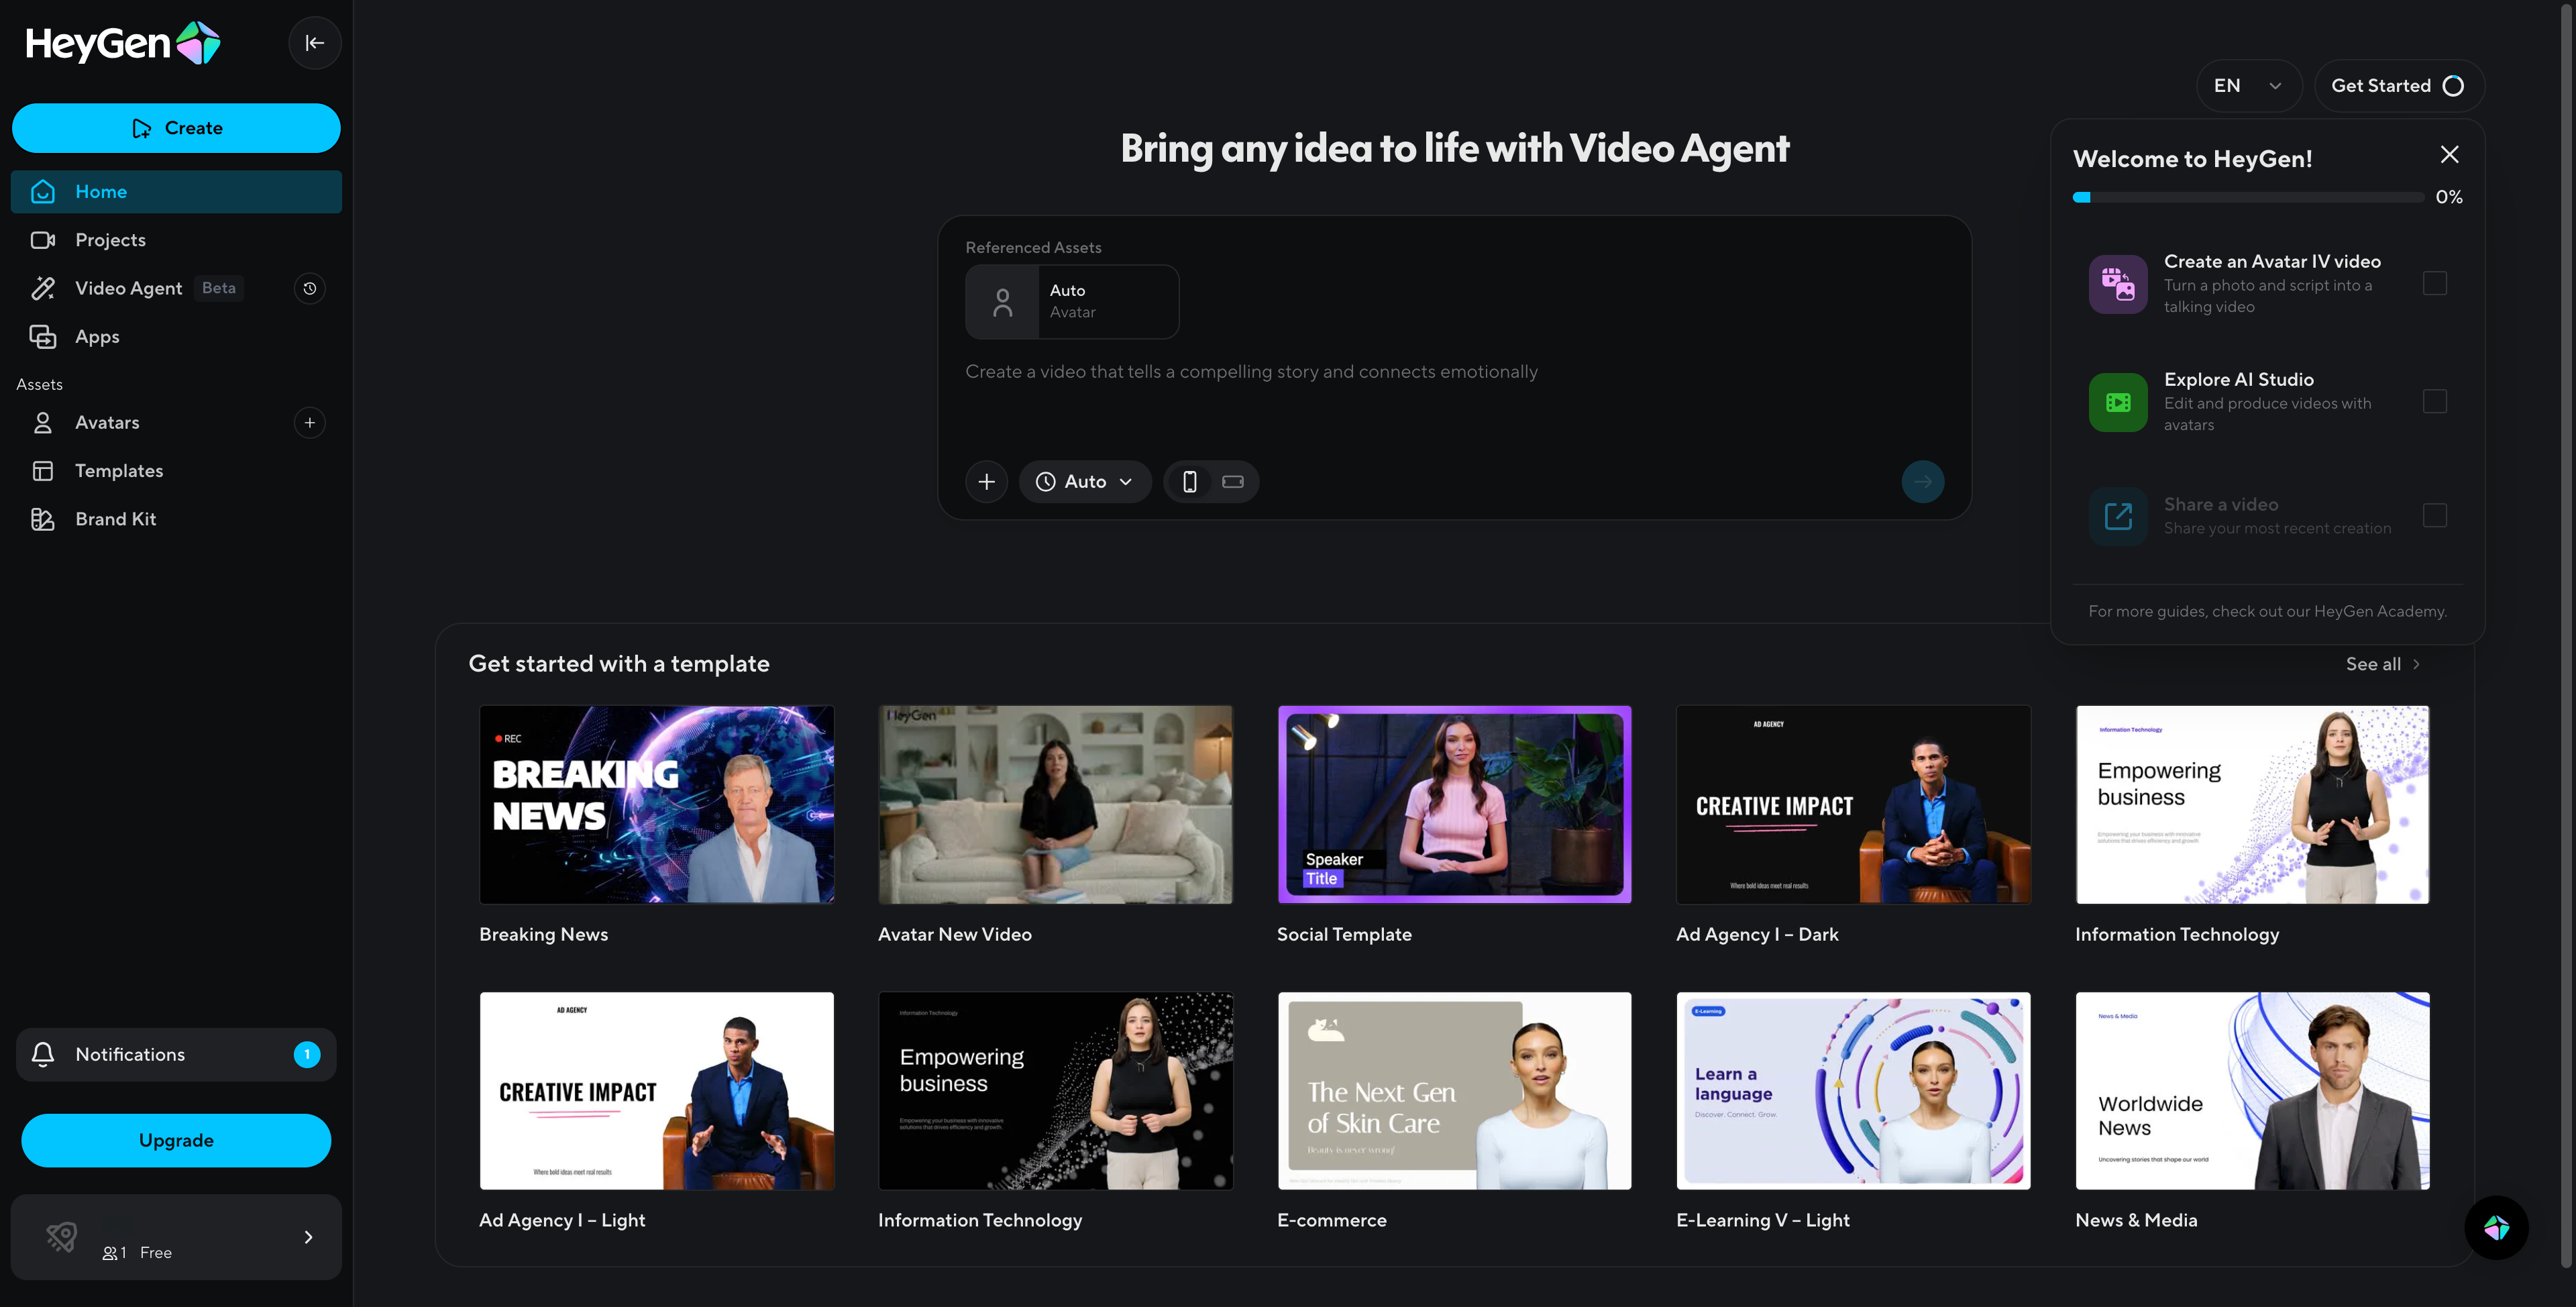Image resolution: width=2576 pixels, height=1307 pixels.
Task: Expand the Free plan account chevron
Action: tap(308, 1237)
